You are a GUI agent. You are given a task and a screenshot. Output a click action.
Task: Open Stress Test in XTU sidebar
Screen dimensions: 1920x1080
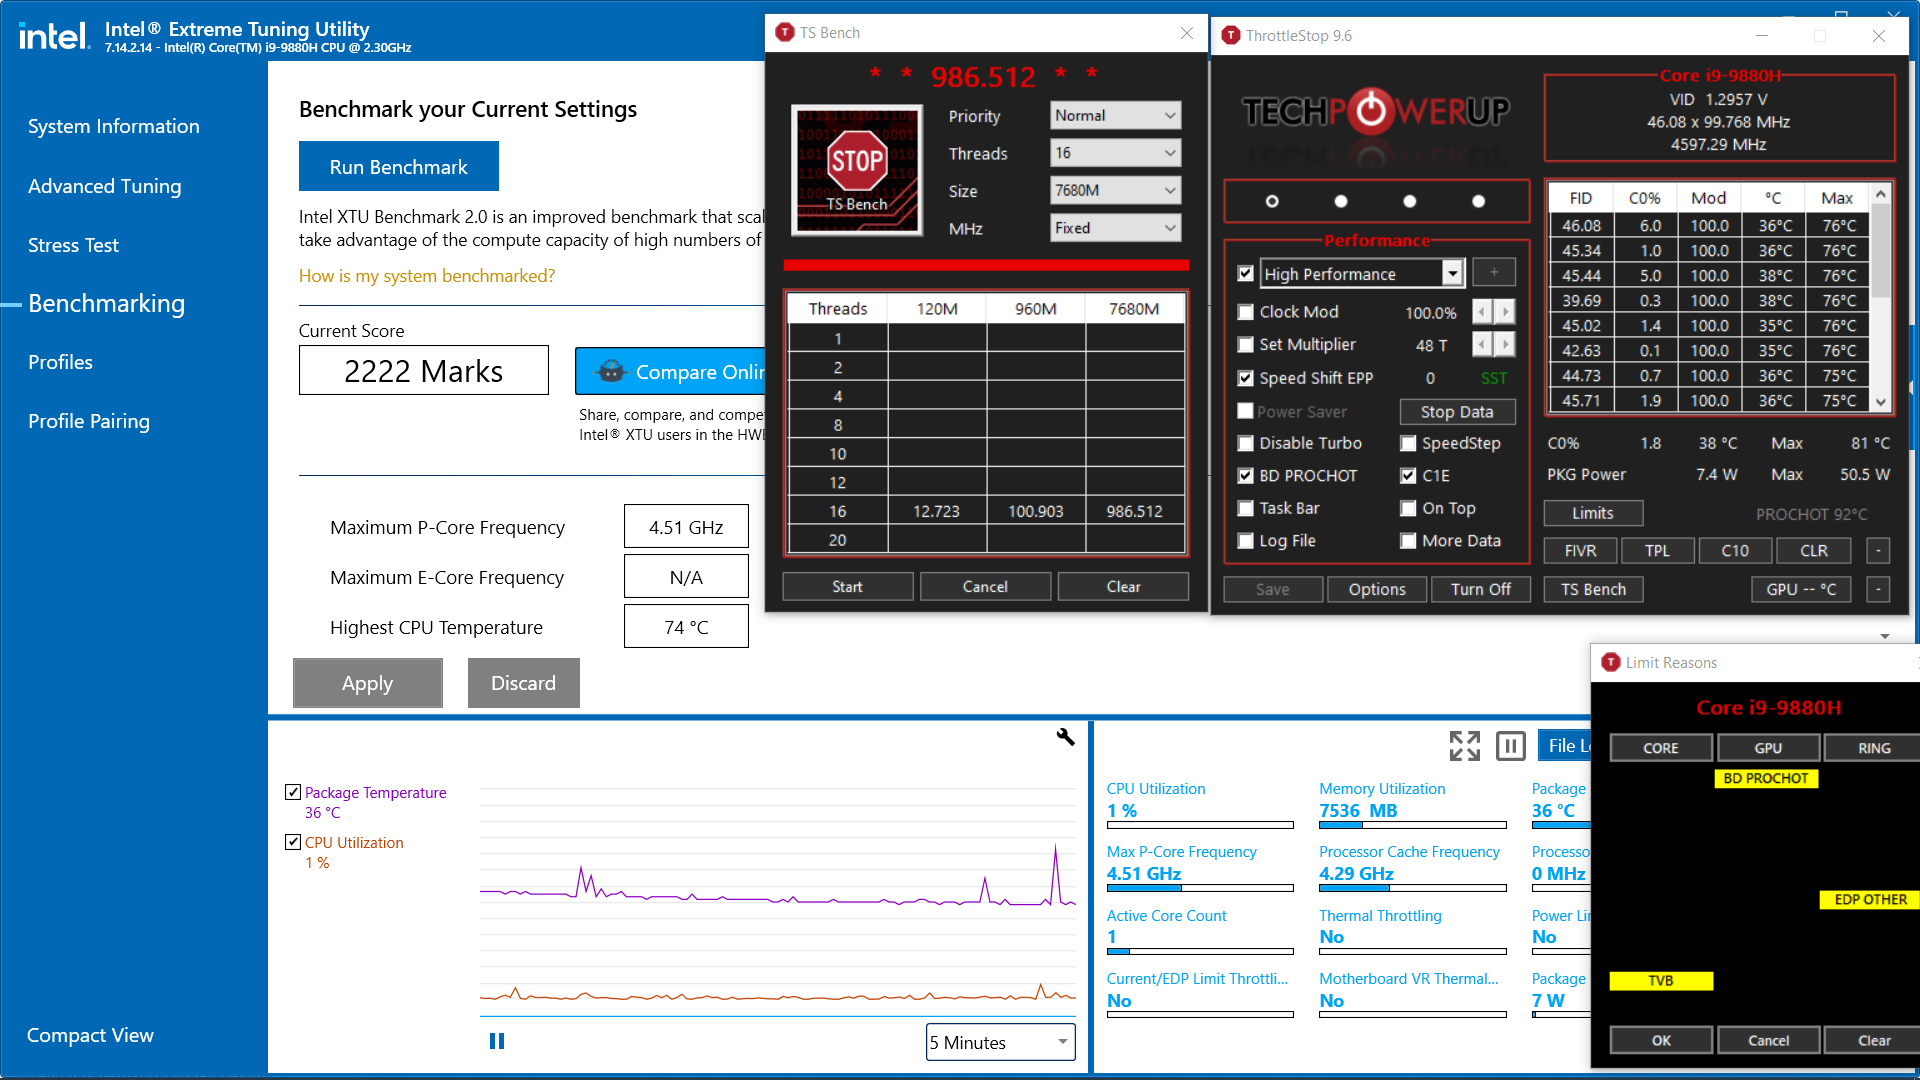(x=73, y=245)
